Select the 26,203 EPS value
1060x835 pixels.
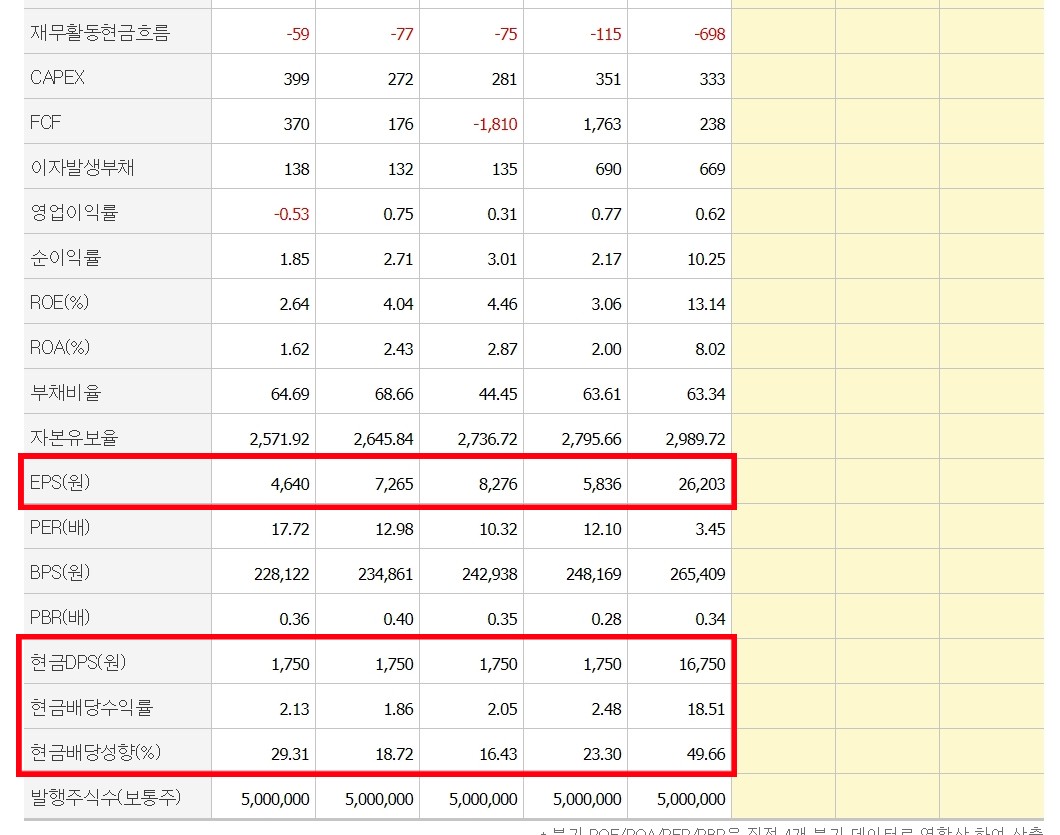(x=702, y=484)
